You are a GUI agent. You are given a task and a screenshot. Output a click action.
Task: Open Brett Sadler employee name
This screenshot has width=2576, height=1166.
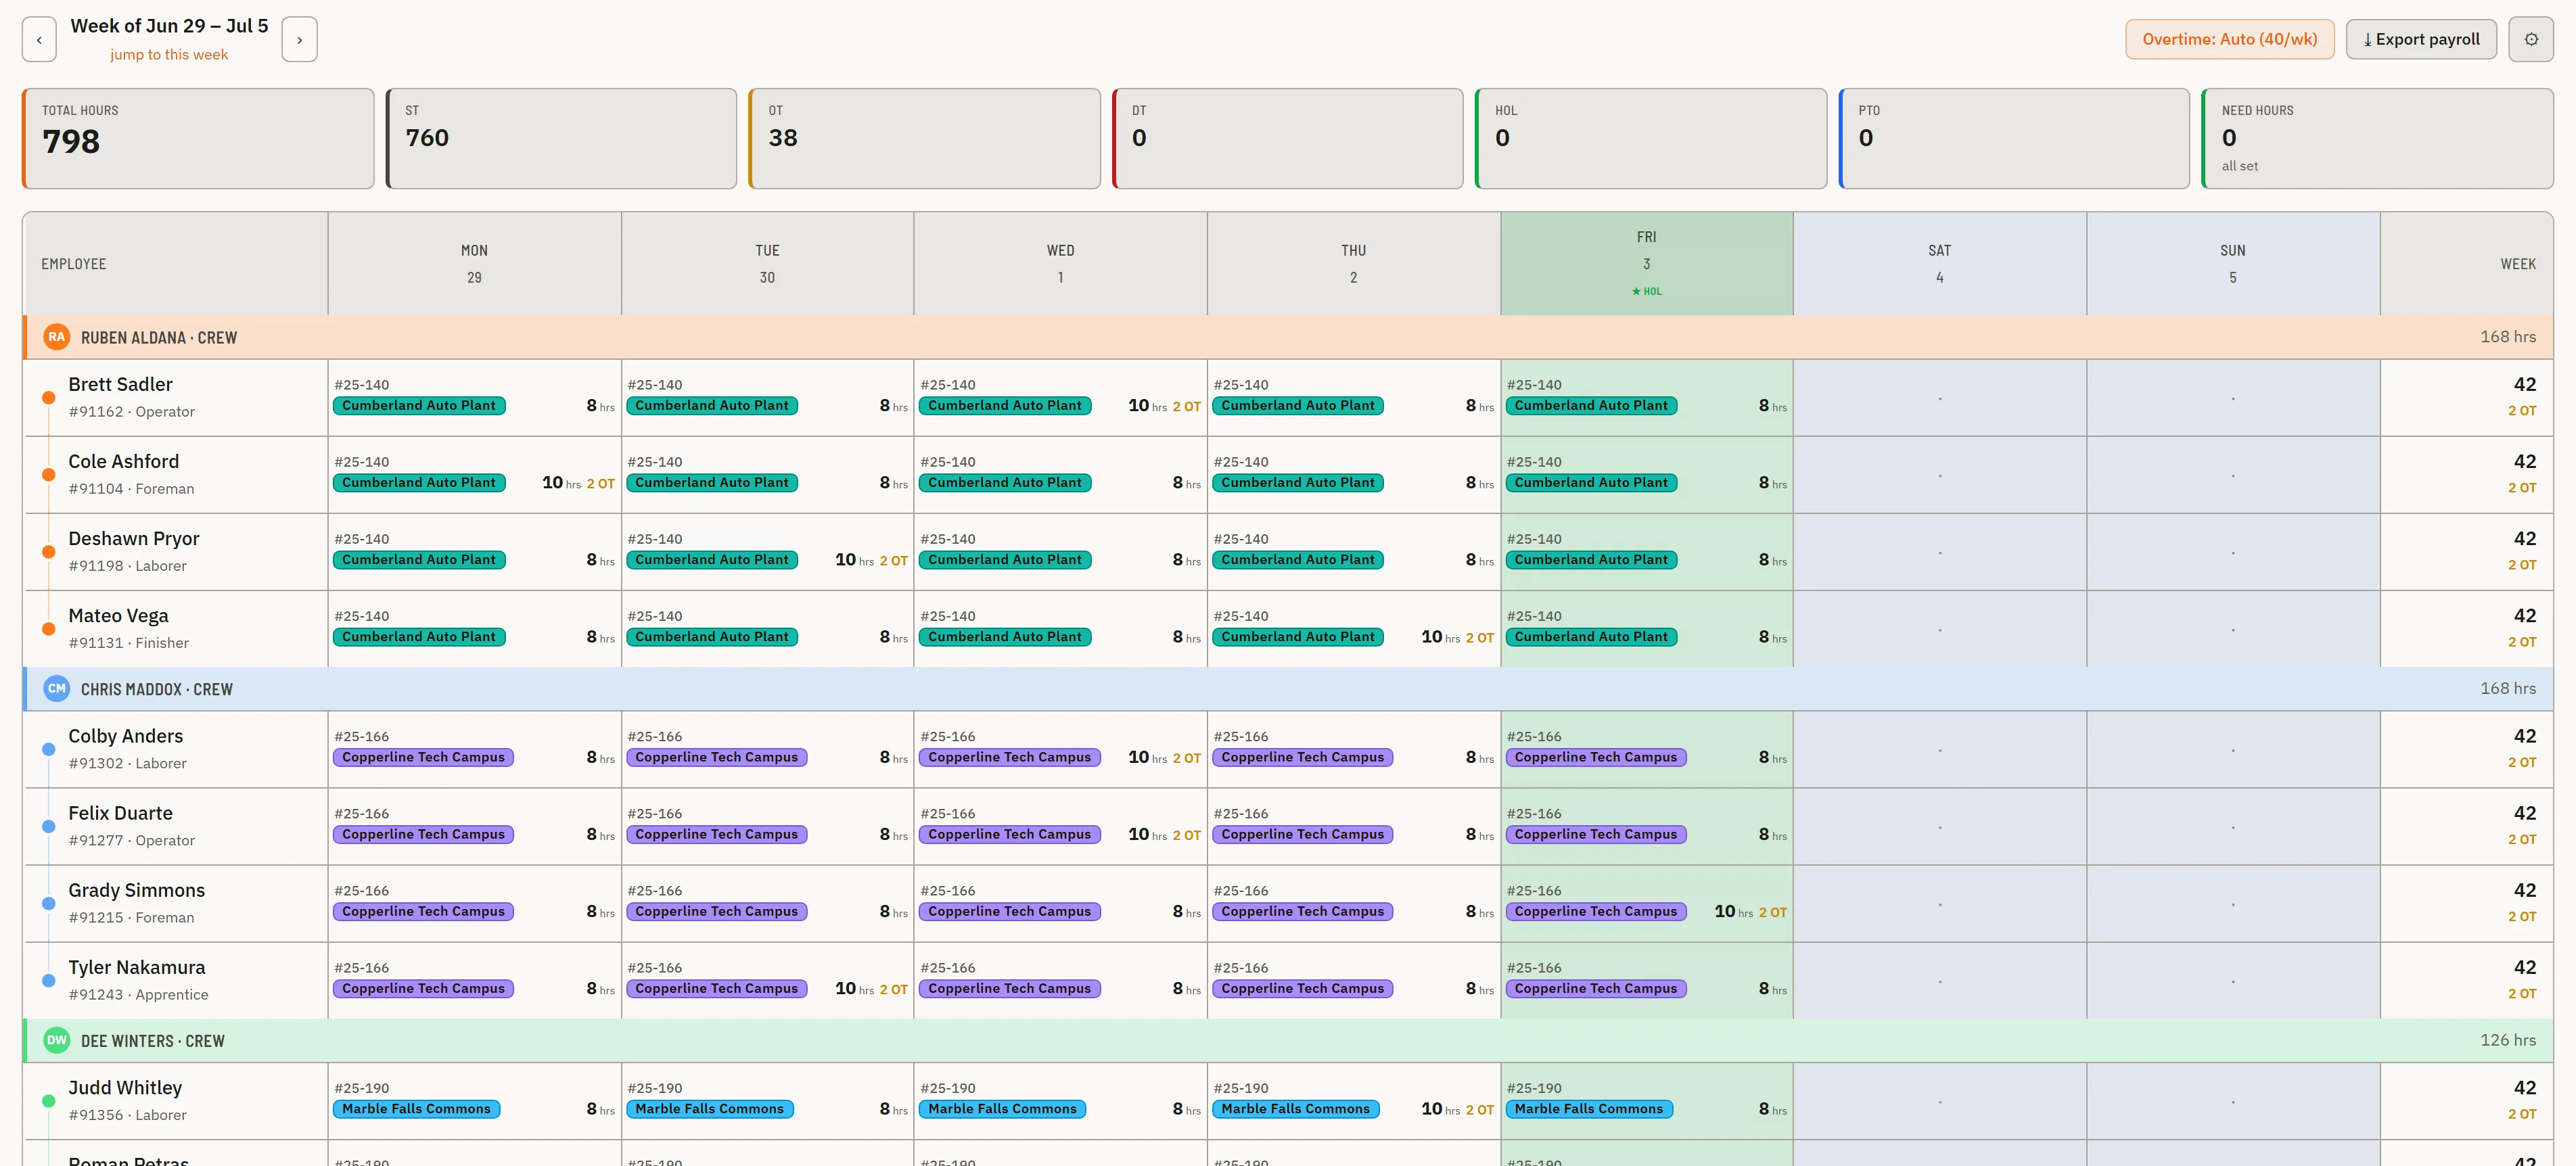[x=120, y=385]
